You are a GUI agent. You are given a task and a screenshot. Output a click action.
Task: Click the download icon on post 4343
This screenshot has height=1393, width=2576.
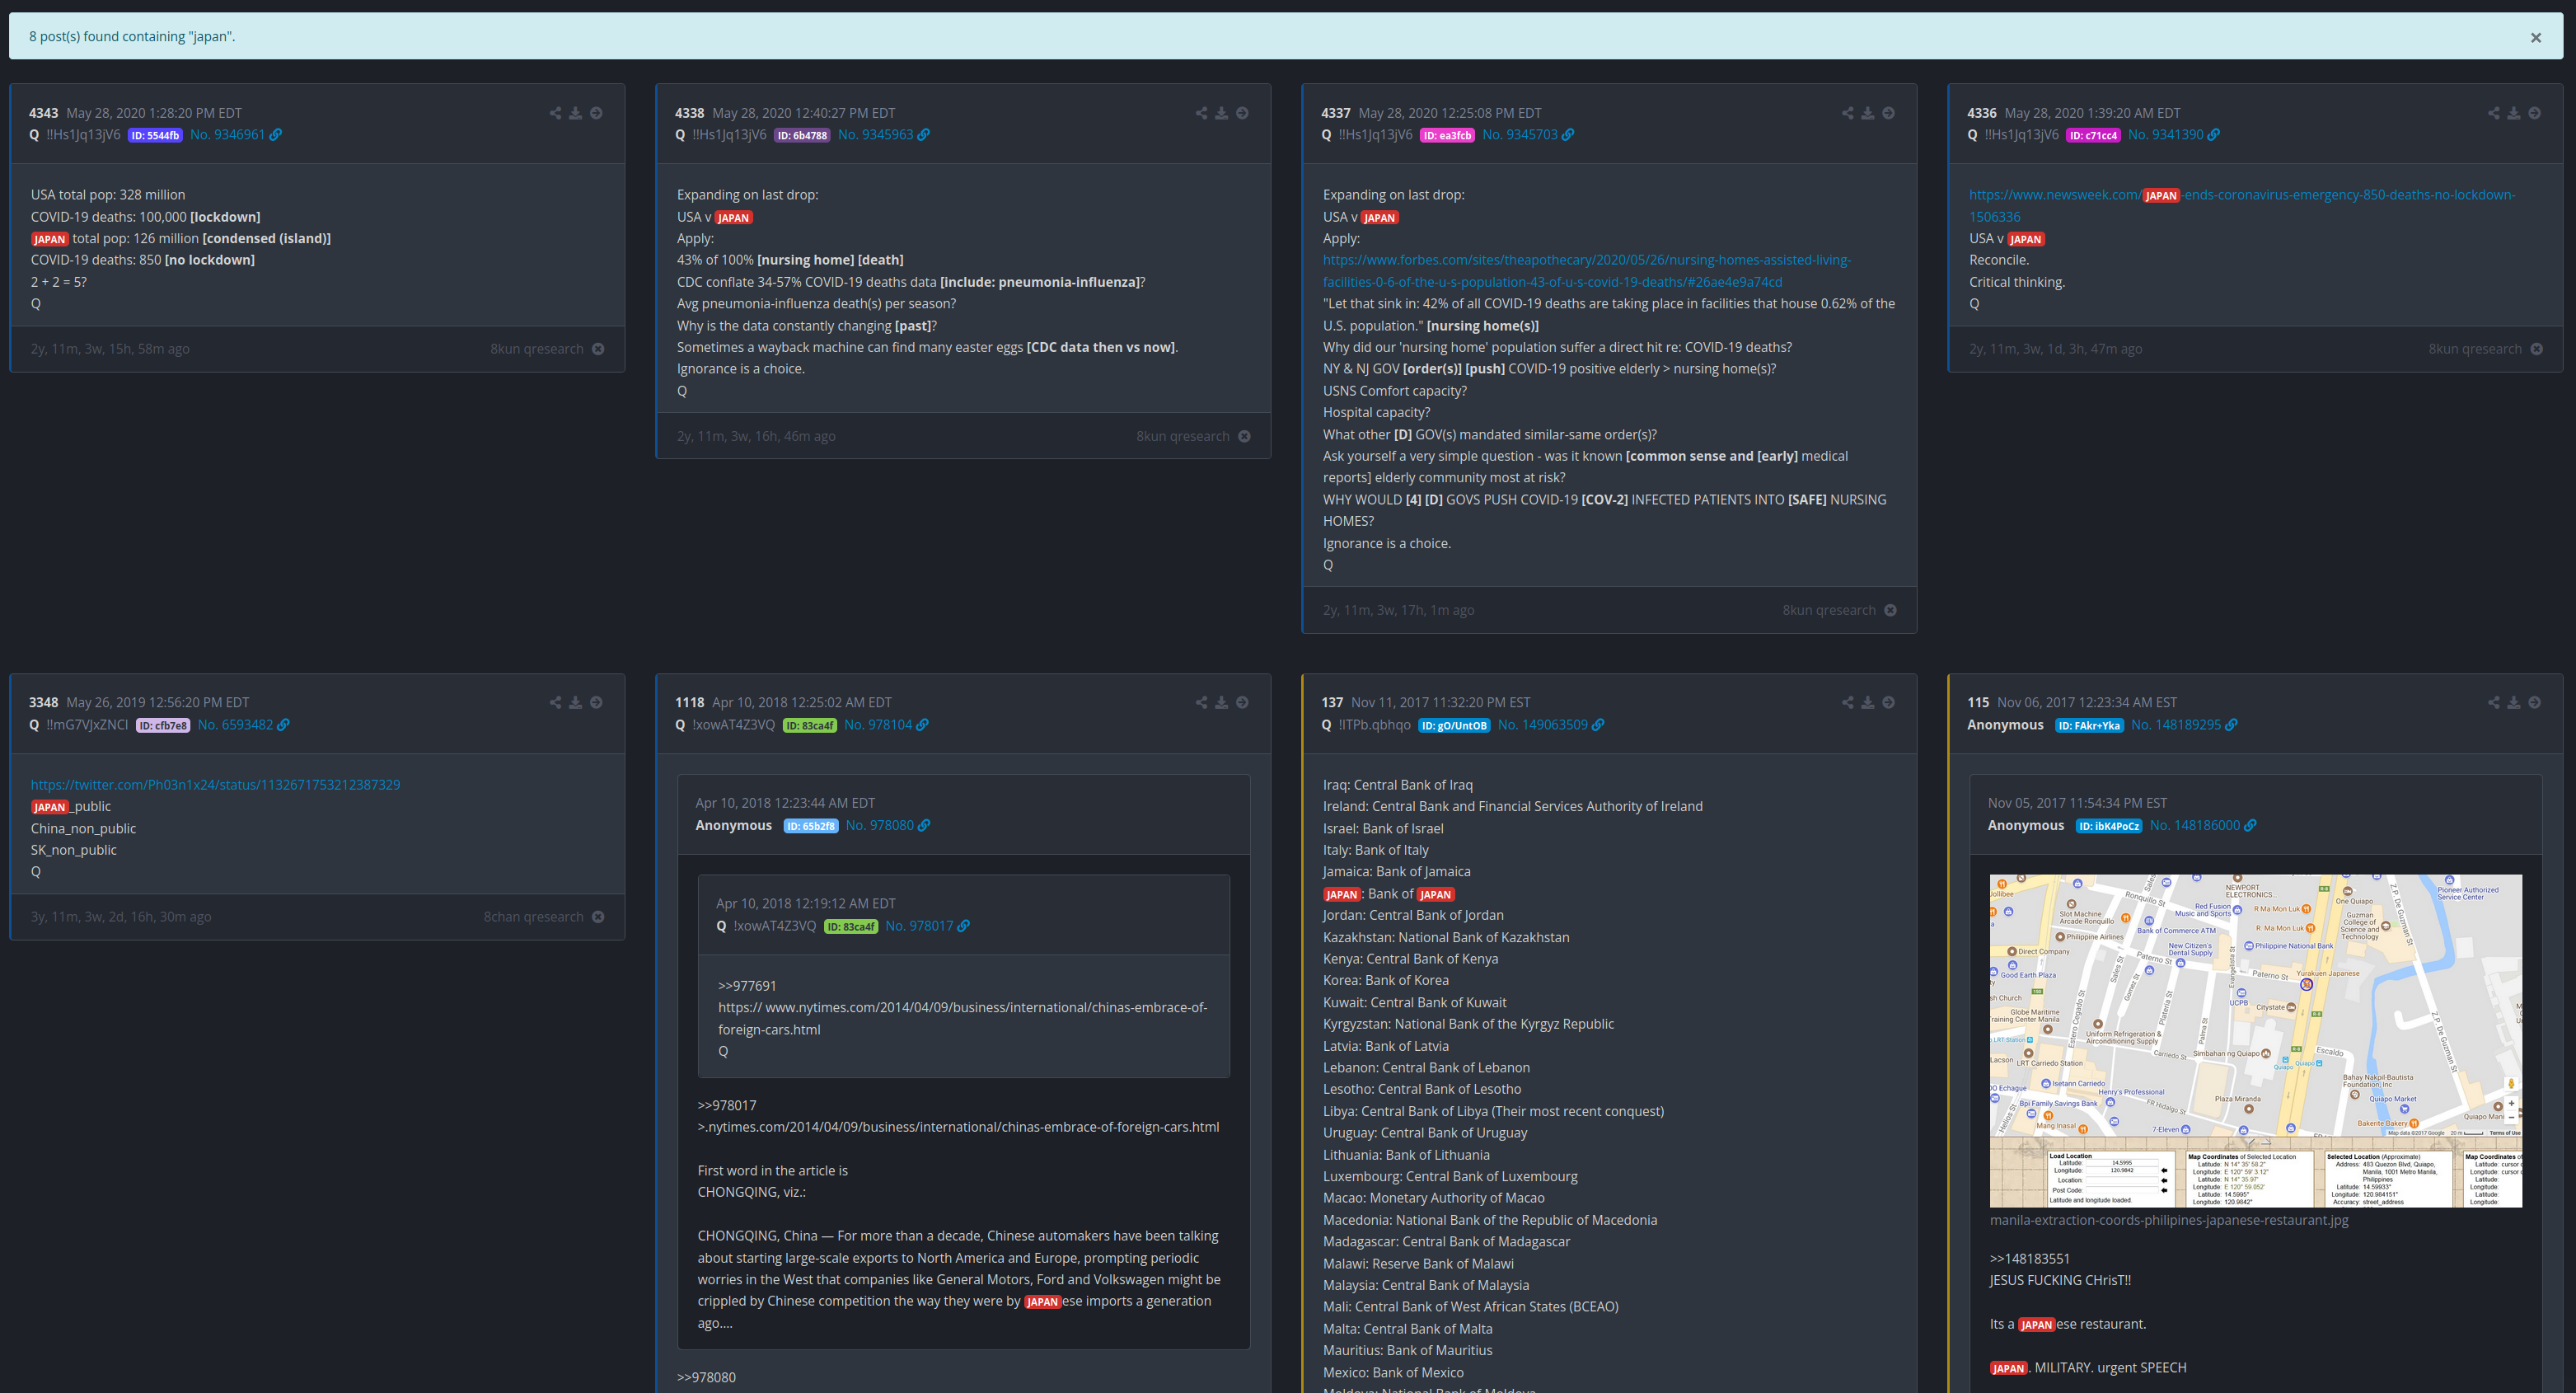(x=575, y=113)
